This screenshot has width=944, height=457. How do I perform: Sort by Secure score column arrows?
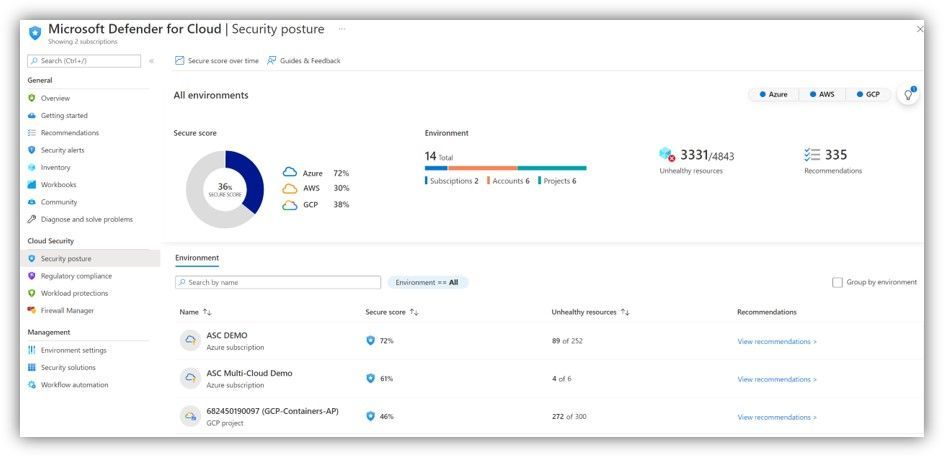click(x=414, y=312)
